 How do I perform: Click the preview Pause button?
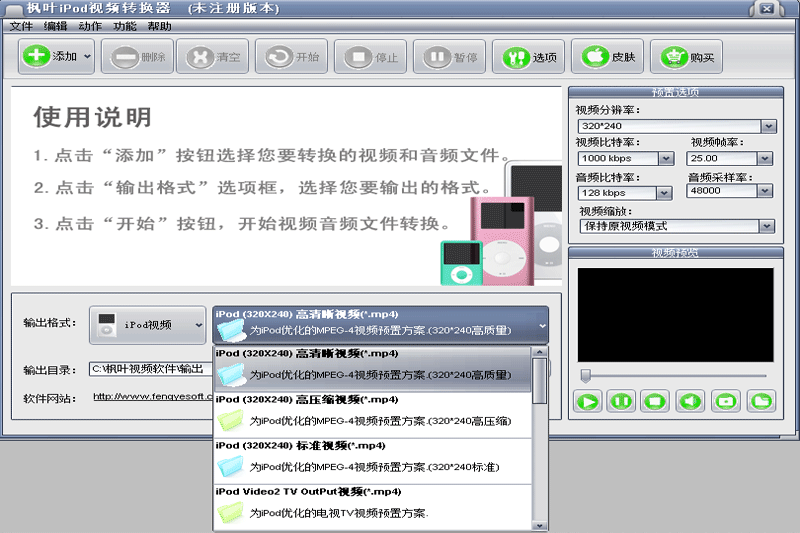click(621, 401)
